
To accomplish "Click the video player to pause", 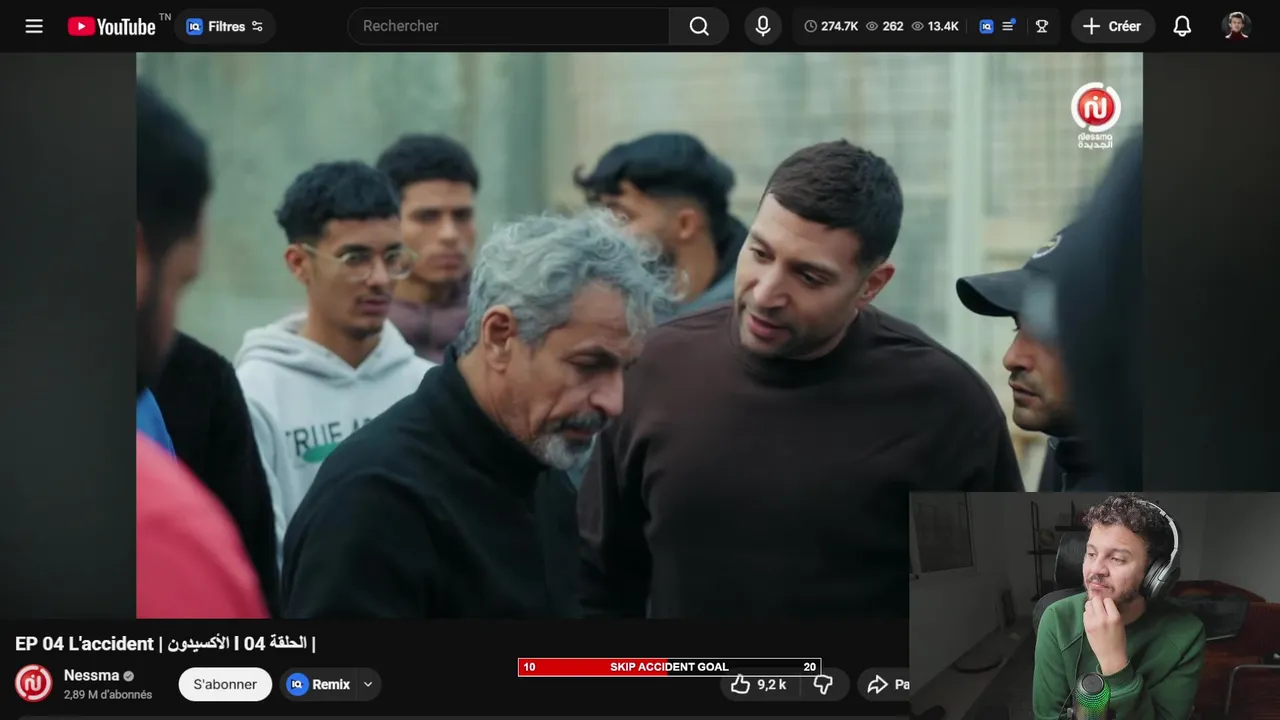I will (x=639, y=335).
